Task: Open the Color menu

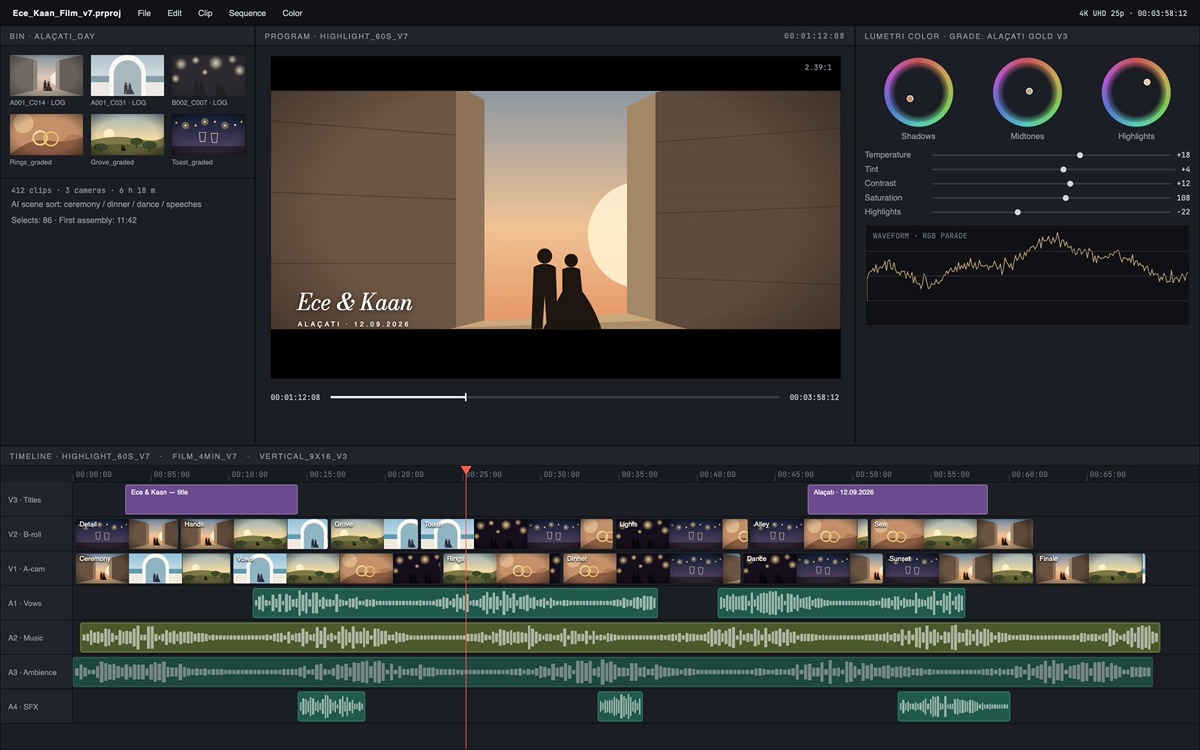Action: pyautogui.click(x=292, y=13)
